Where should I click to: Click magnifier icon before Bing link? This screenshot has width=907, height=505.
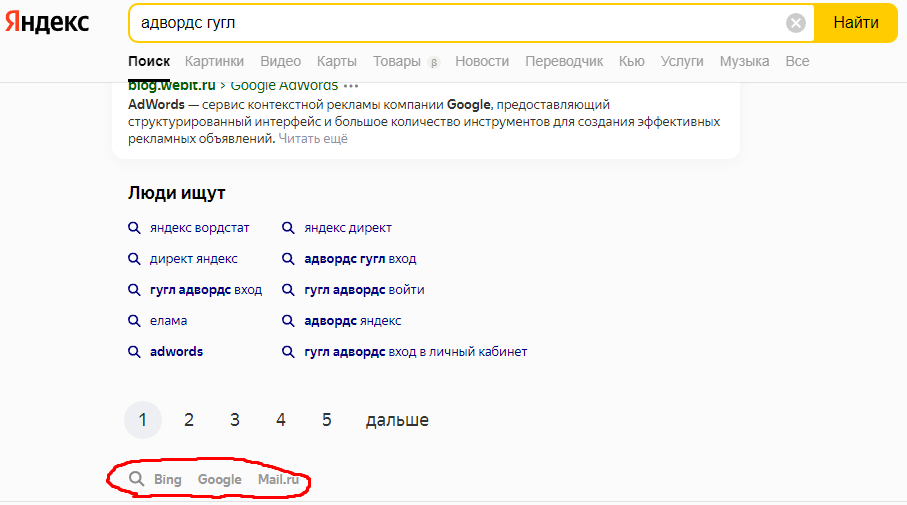coord(136,480)
